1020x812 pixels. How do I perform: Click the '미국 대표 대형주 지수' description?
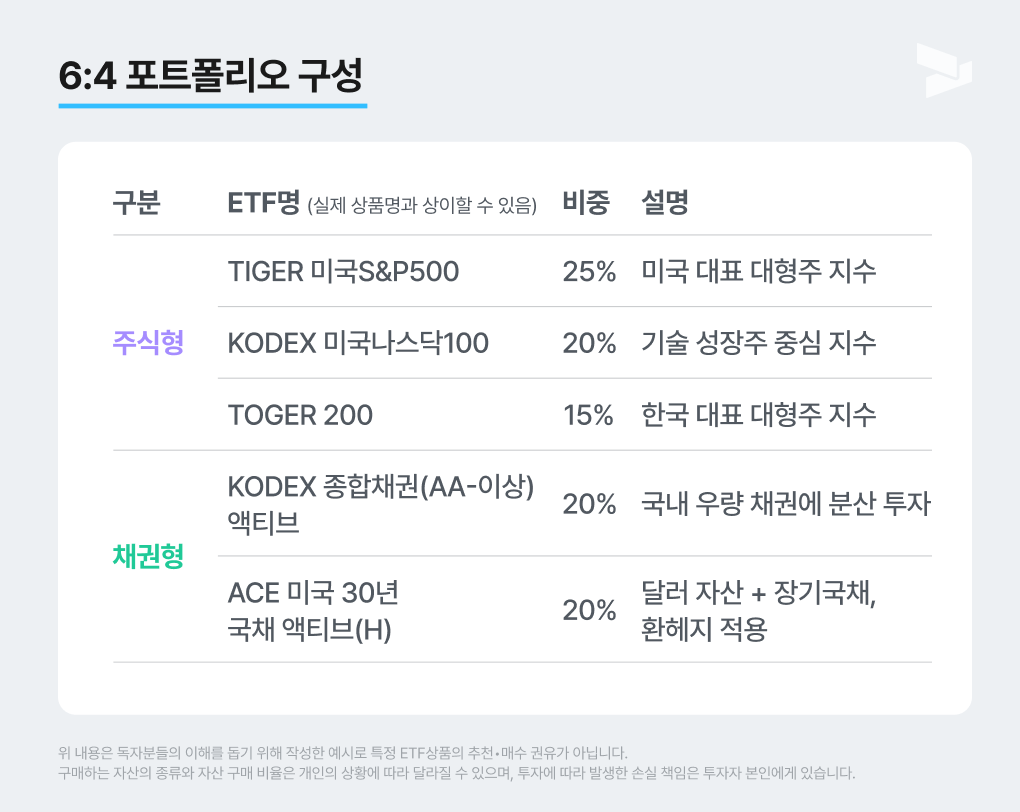click(758, 271)
